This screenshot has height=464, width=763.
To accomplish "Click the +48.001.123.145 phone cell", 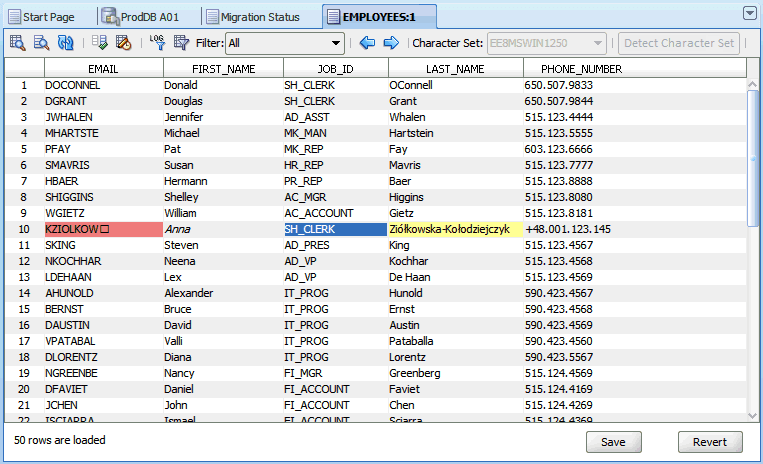I will [x=635, y=229].
